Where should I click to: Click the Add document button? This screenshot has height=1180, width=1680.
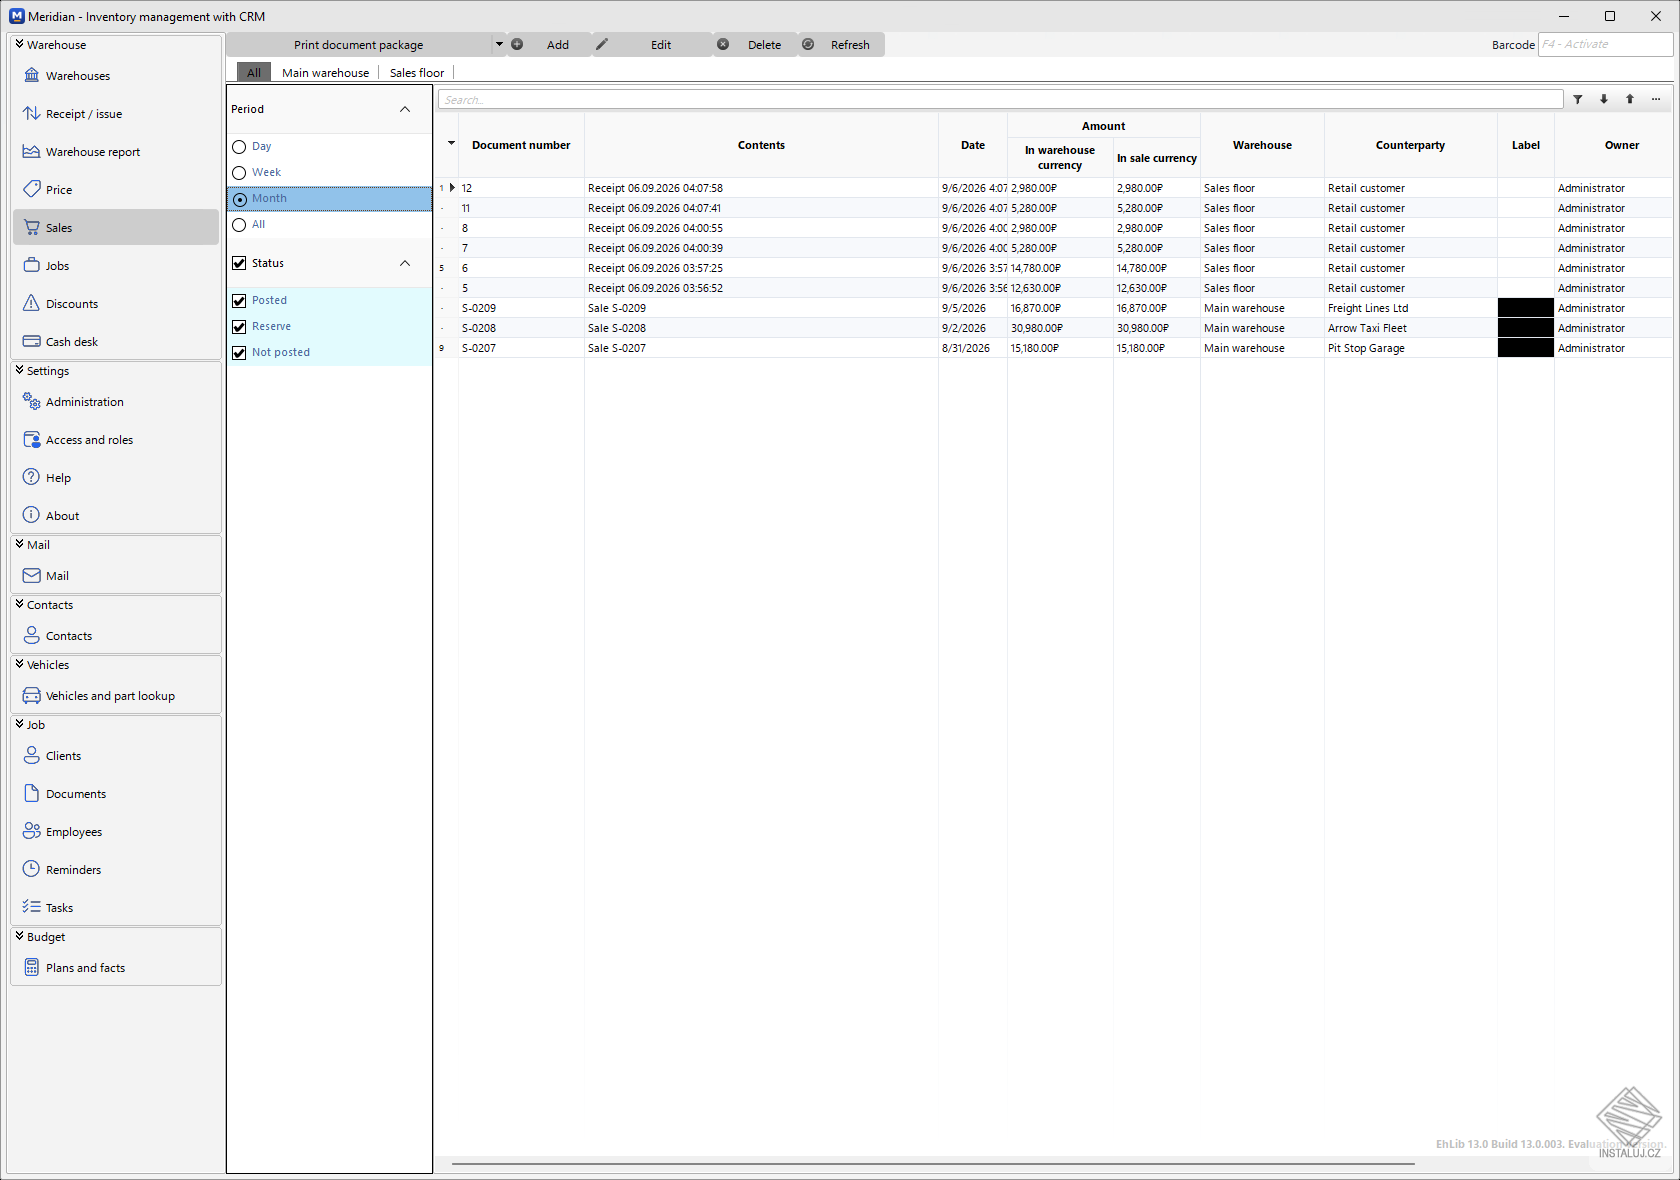549,45
